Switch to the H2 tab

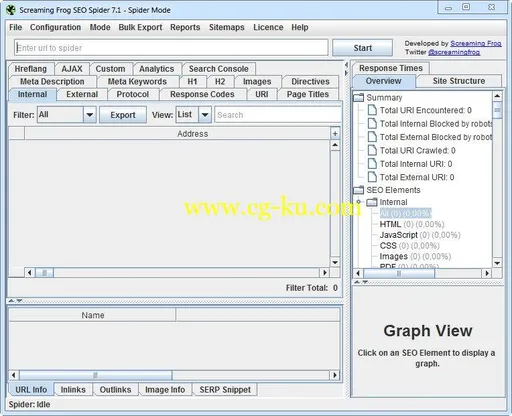[220, 81]
